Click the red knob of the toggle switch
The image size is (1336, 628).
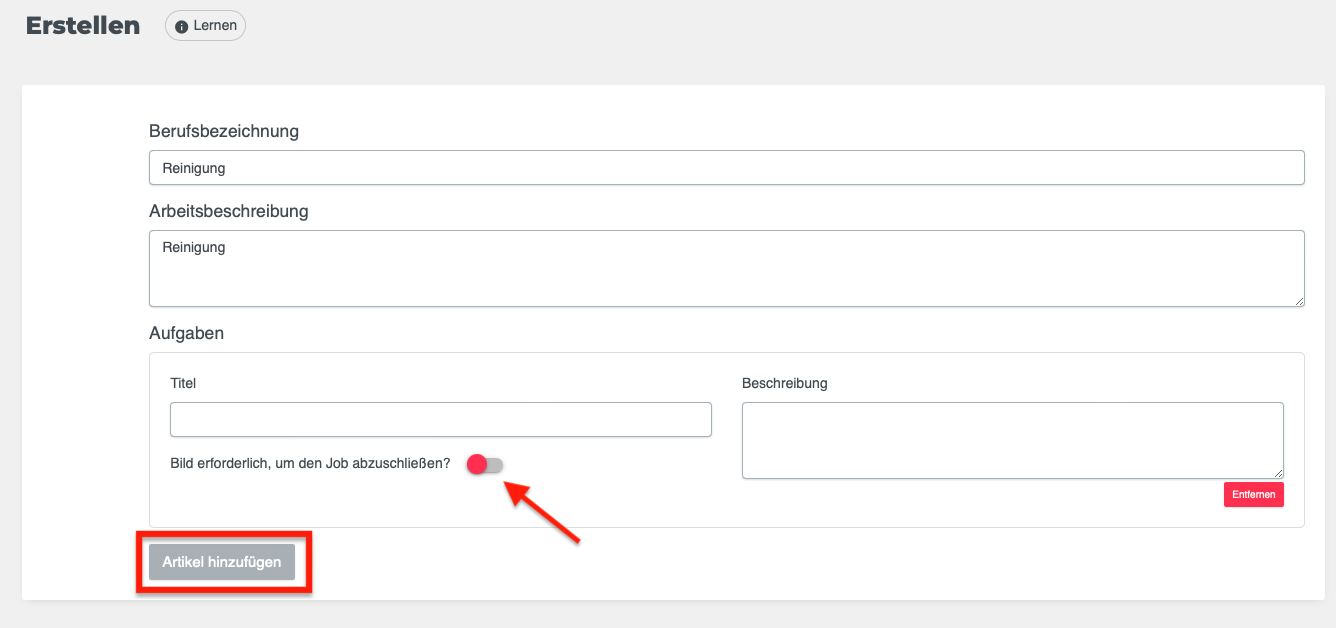(x=477, y=464)
